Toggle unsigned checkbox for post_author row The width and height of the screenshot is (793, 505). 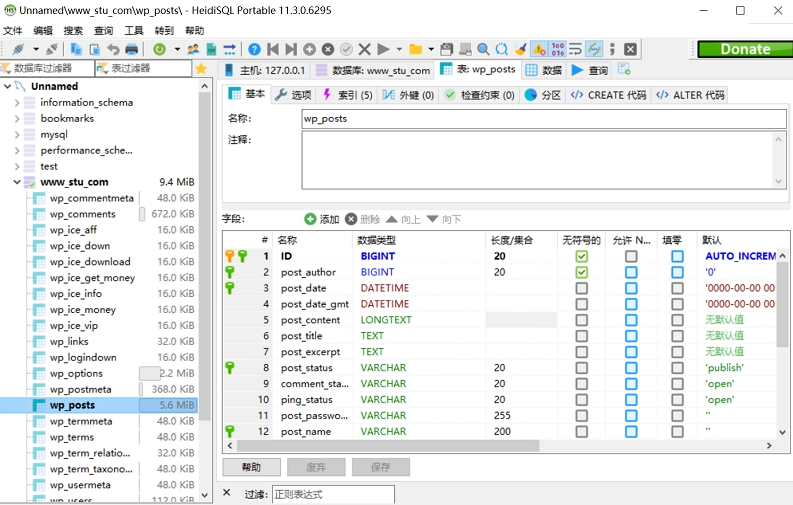click(x=582, y=272)
